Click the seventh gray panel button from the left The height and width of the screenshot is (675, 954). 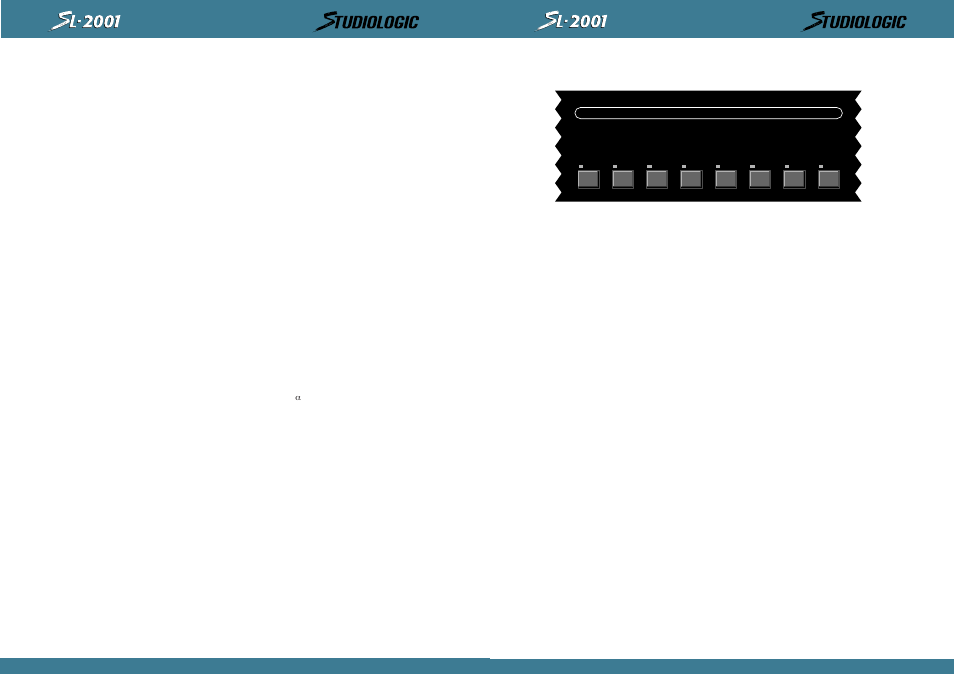pyautogui.click(x=794, y=179)
